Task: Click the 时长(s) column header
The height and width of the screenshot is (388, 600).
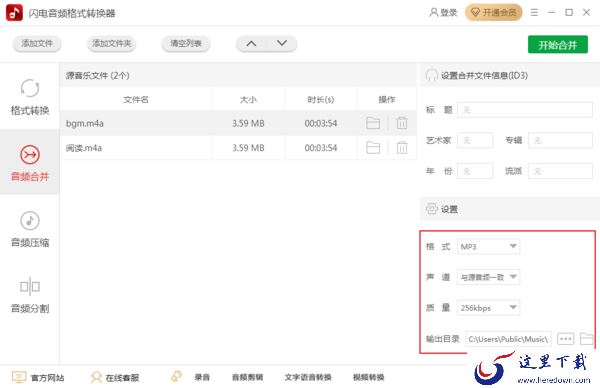Action: [x=321, y=99]
